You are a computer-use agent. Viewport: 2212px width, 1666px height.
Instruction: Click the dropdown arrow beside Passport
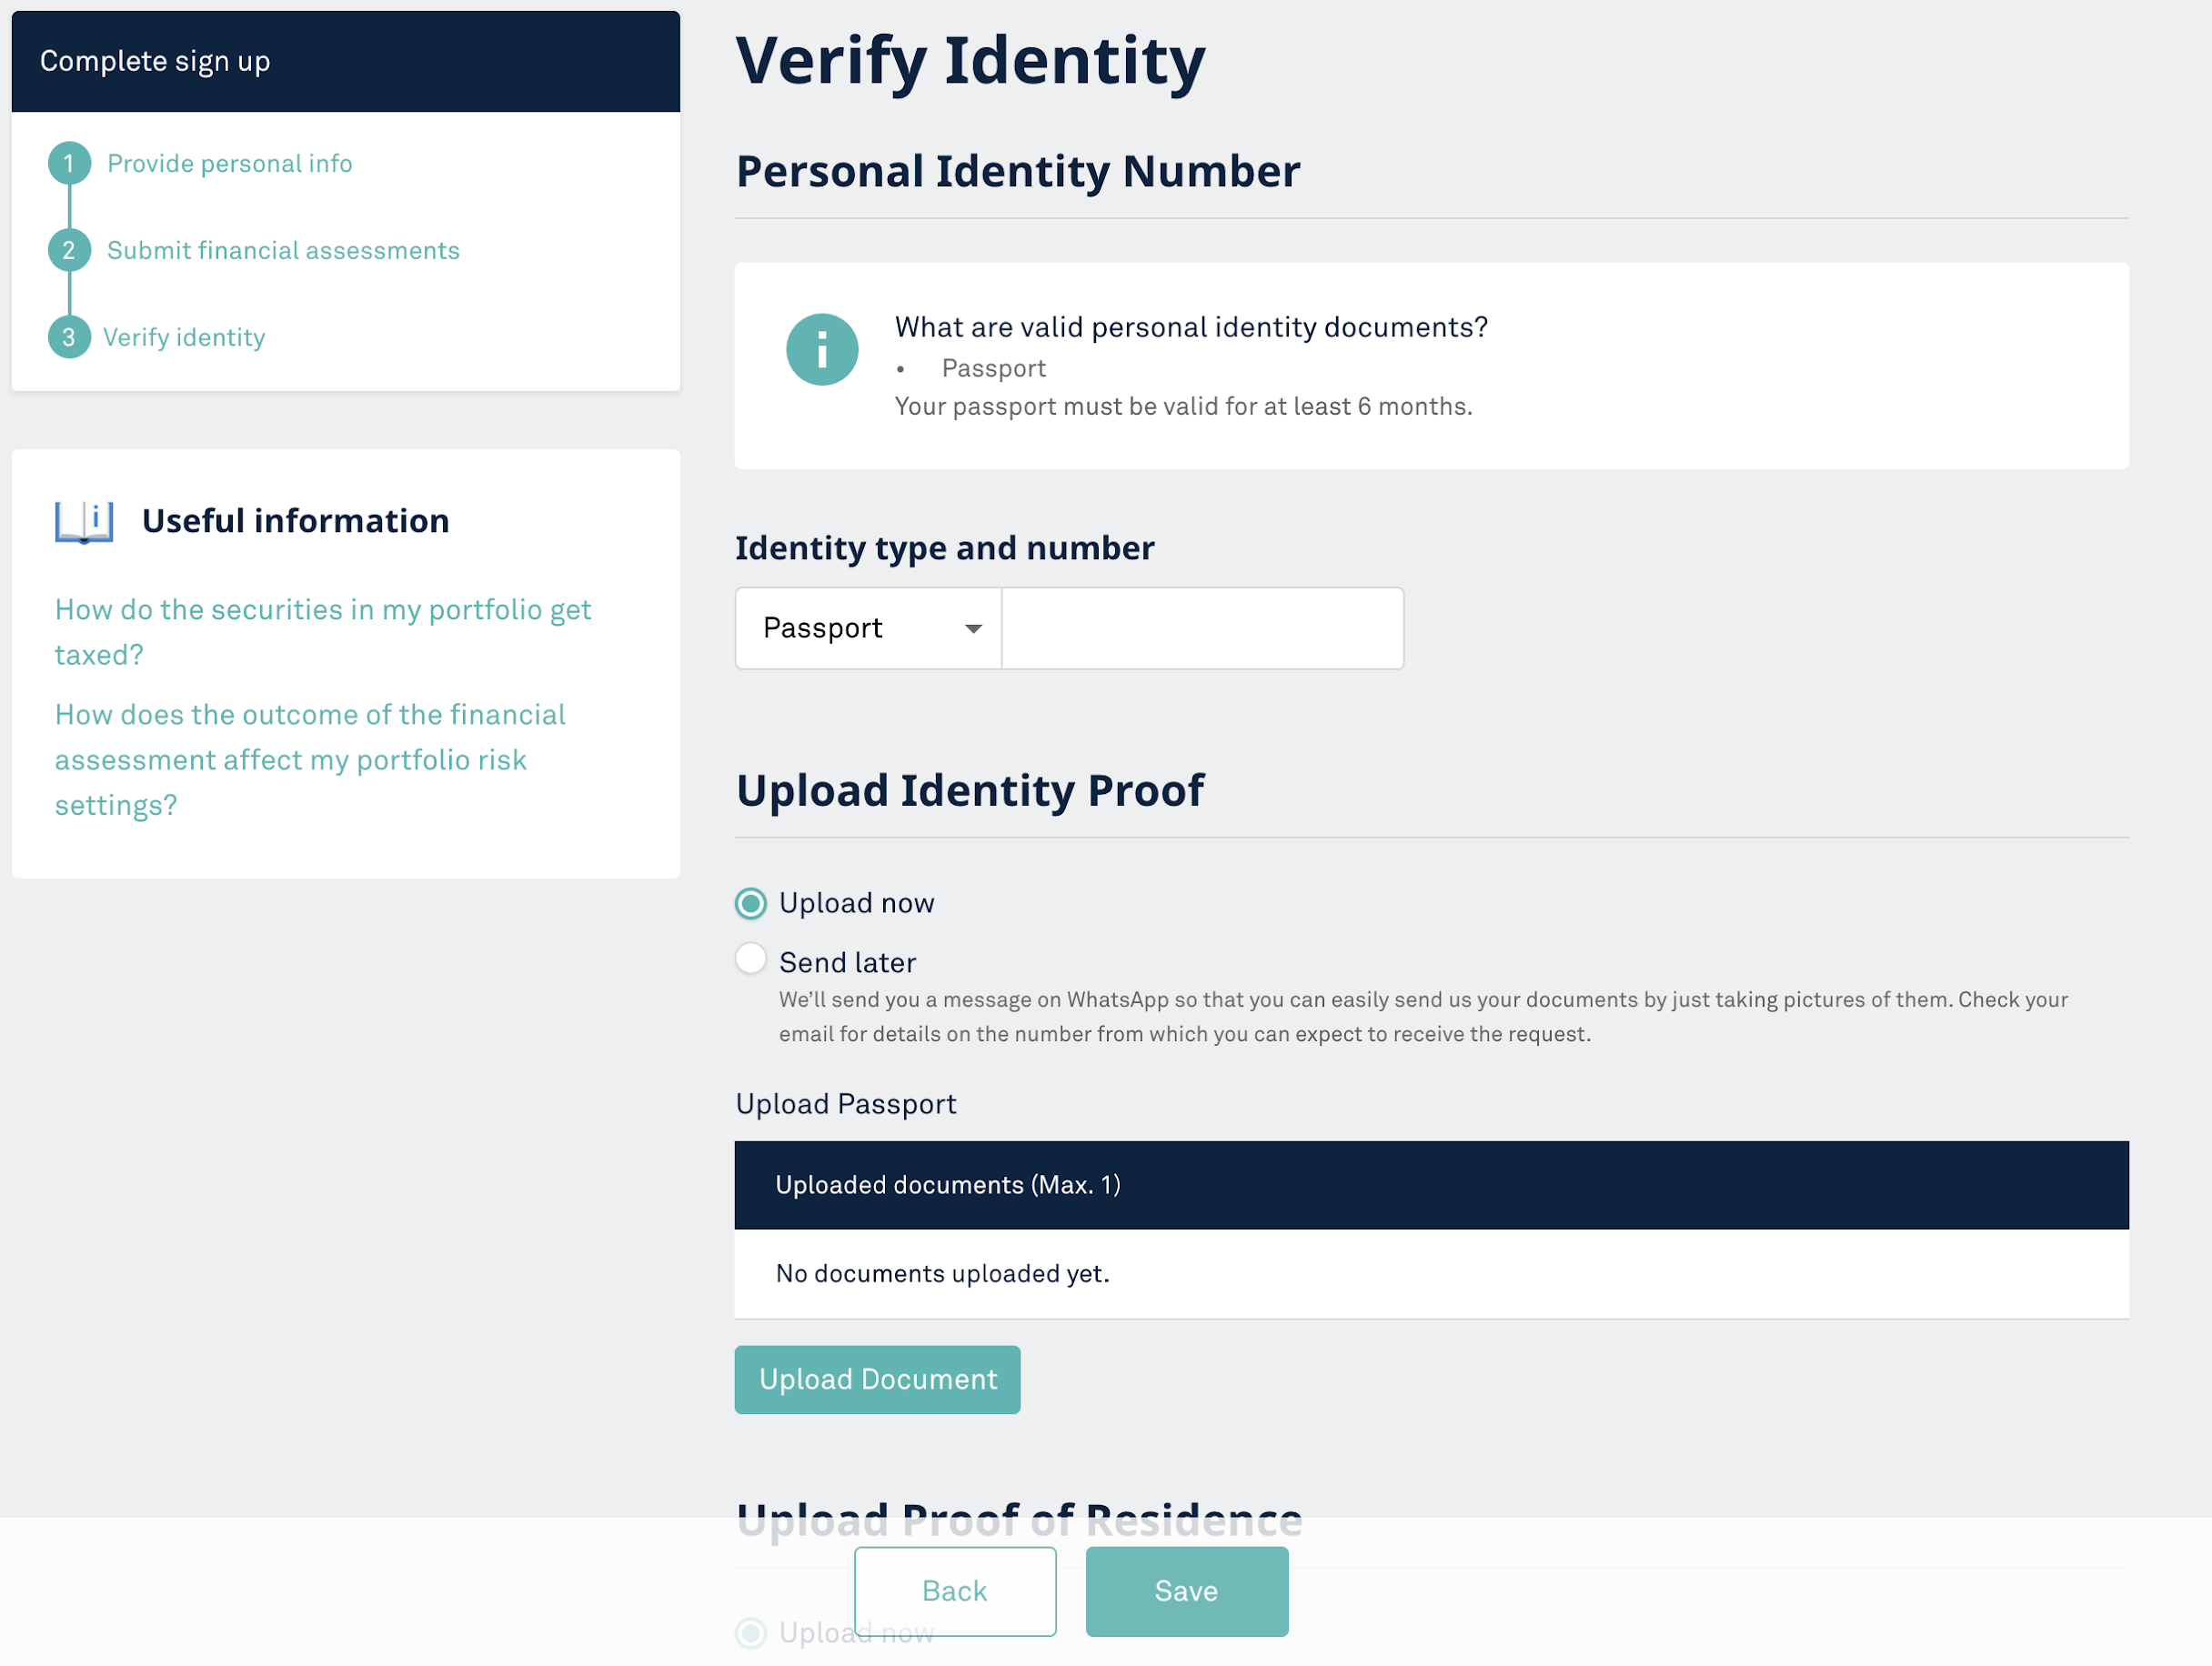(973, 628)
